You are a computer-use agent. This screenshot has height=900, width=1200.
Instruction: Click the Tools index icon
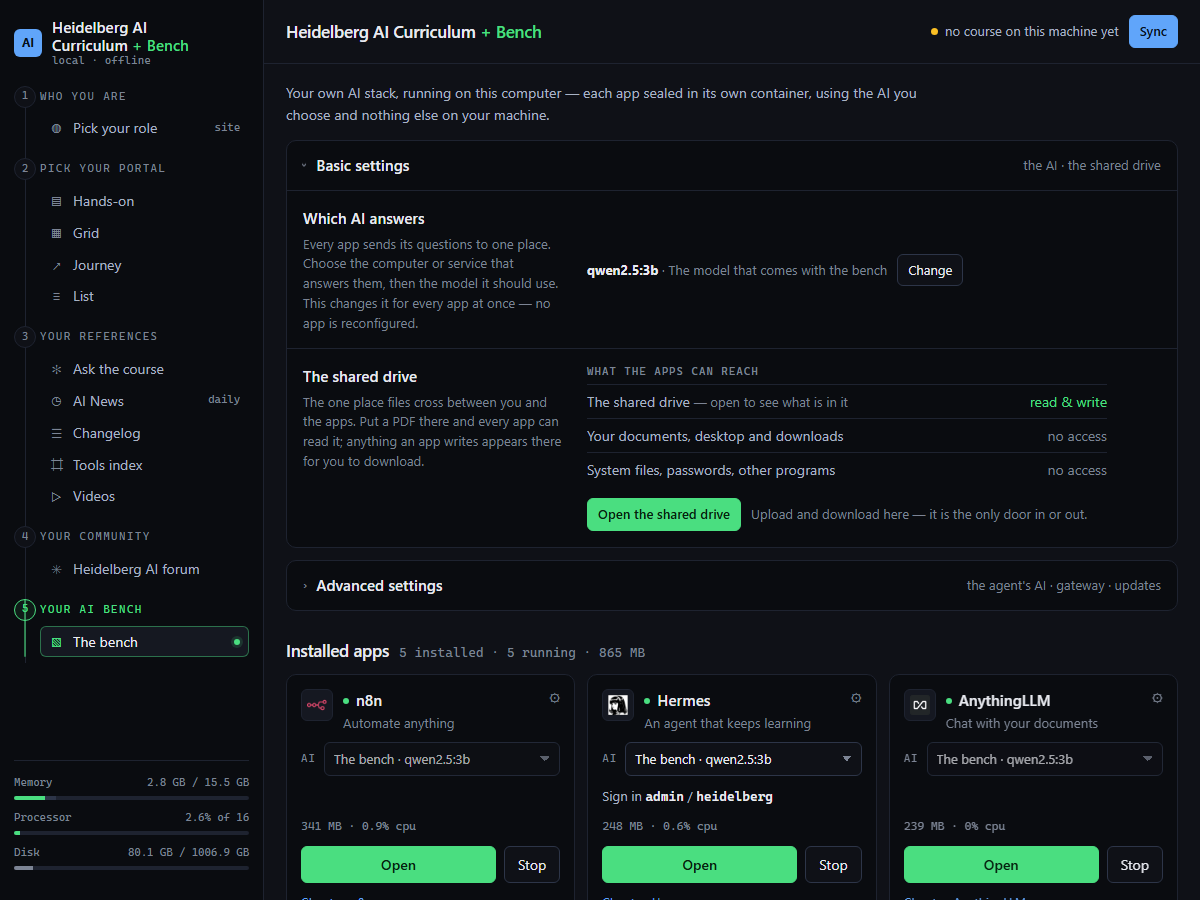(x=56, y=465)
